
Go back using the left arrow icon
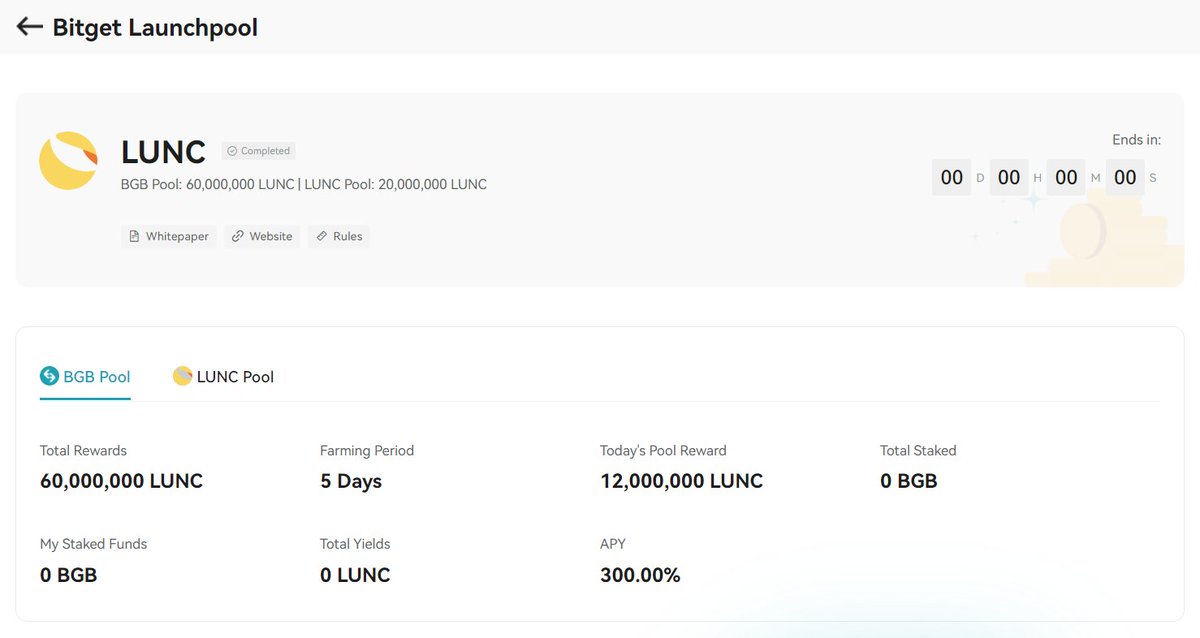click(x=29, y=27)
